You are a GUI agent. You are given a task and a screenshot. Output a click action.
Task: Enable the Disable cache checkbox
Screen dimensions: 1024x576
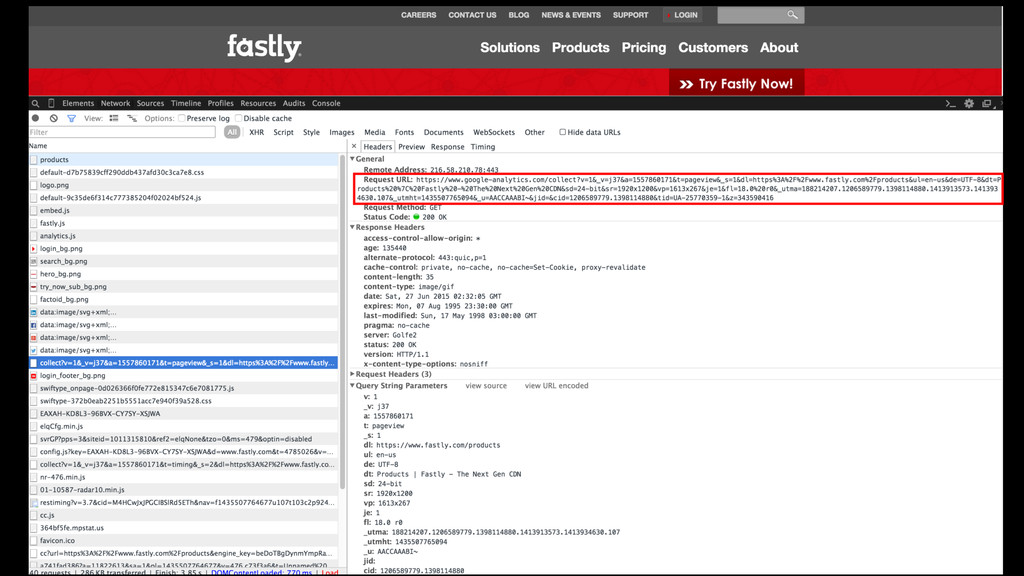[x=239, y=118]
